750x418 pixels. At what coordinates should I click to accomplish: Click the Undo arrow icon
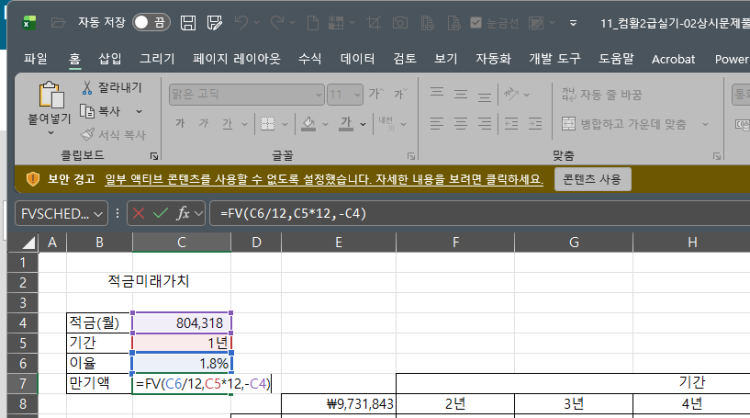click(242, 22)
